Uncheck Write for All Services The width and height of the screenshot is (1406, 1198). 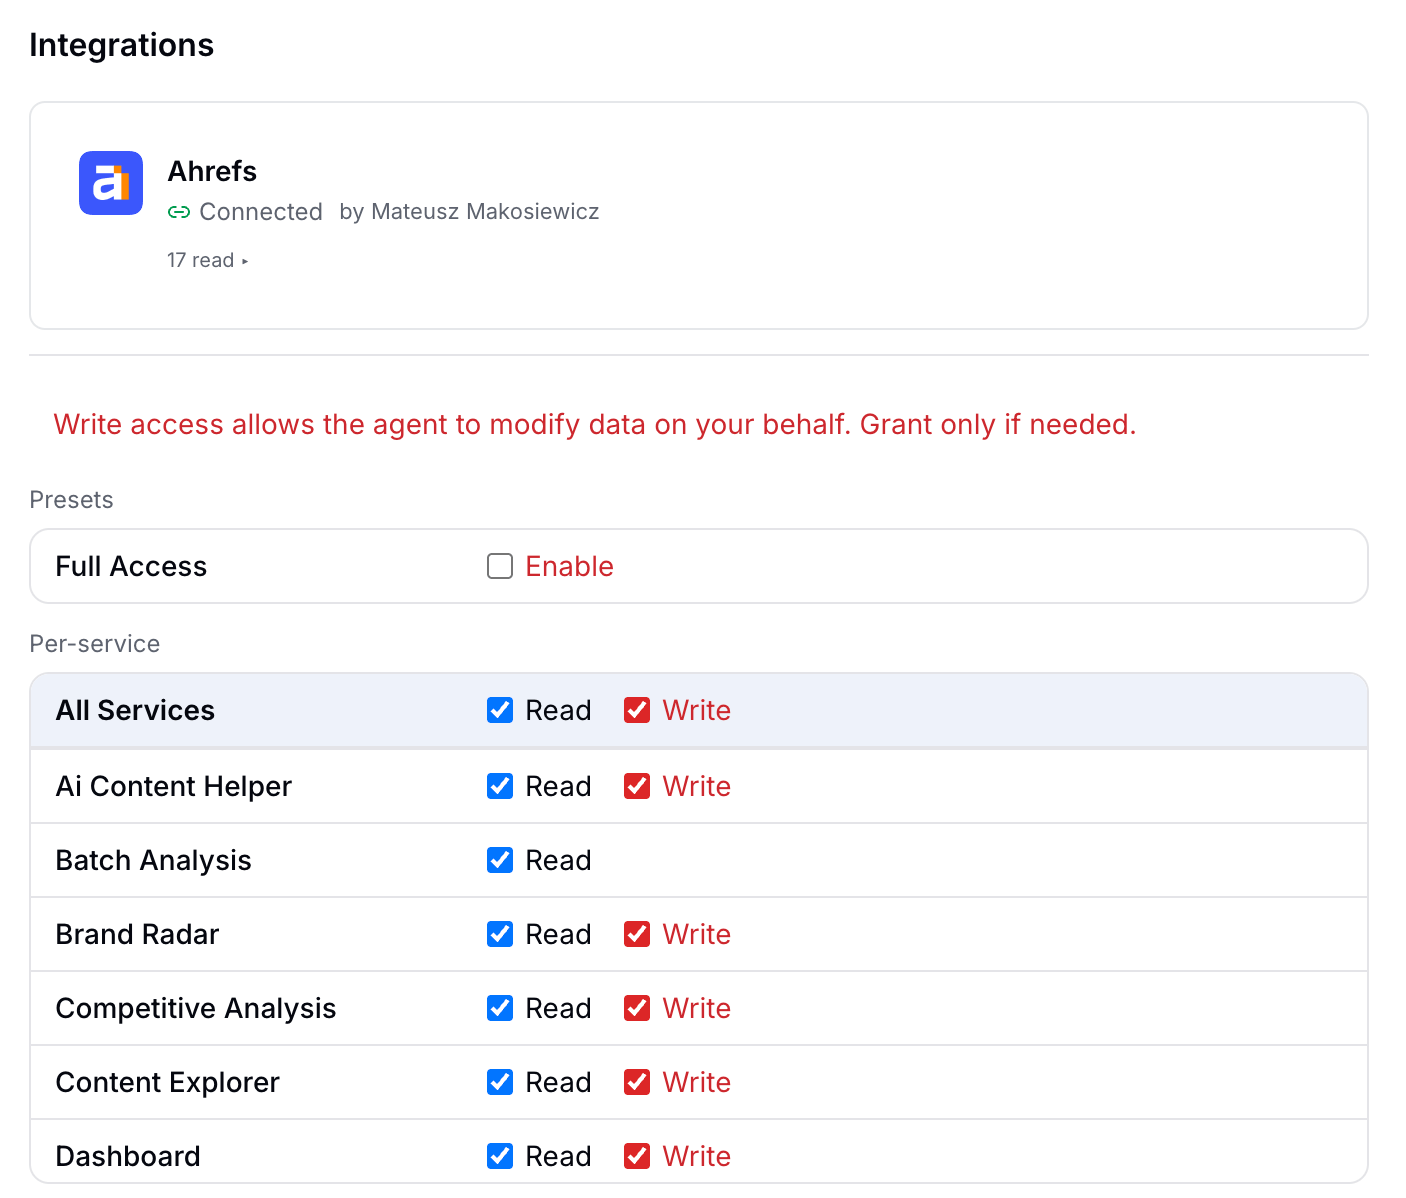click(637, 710)
